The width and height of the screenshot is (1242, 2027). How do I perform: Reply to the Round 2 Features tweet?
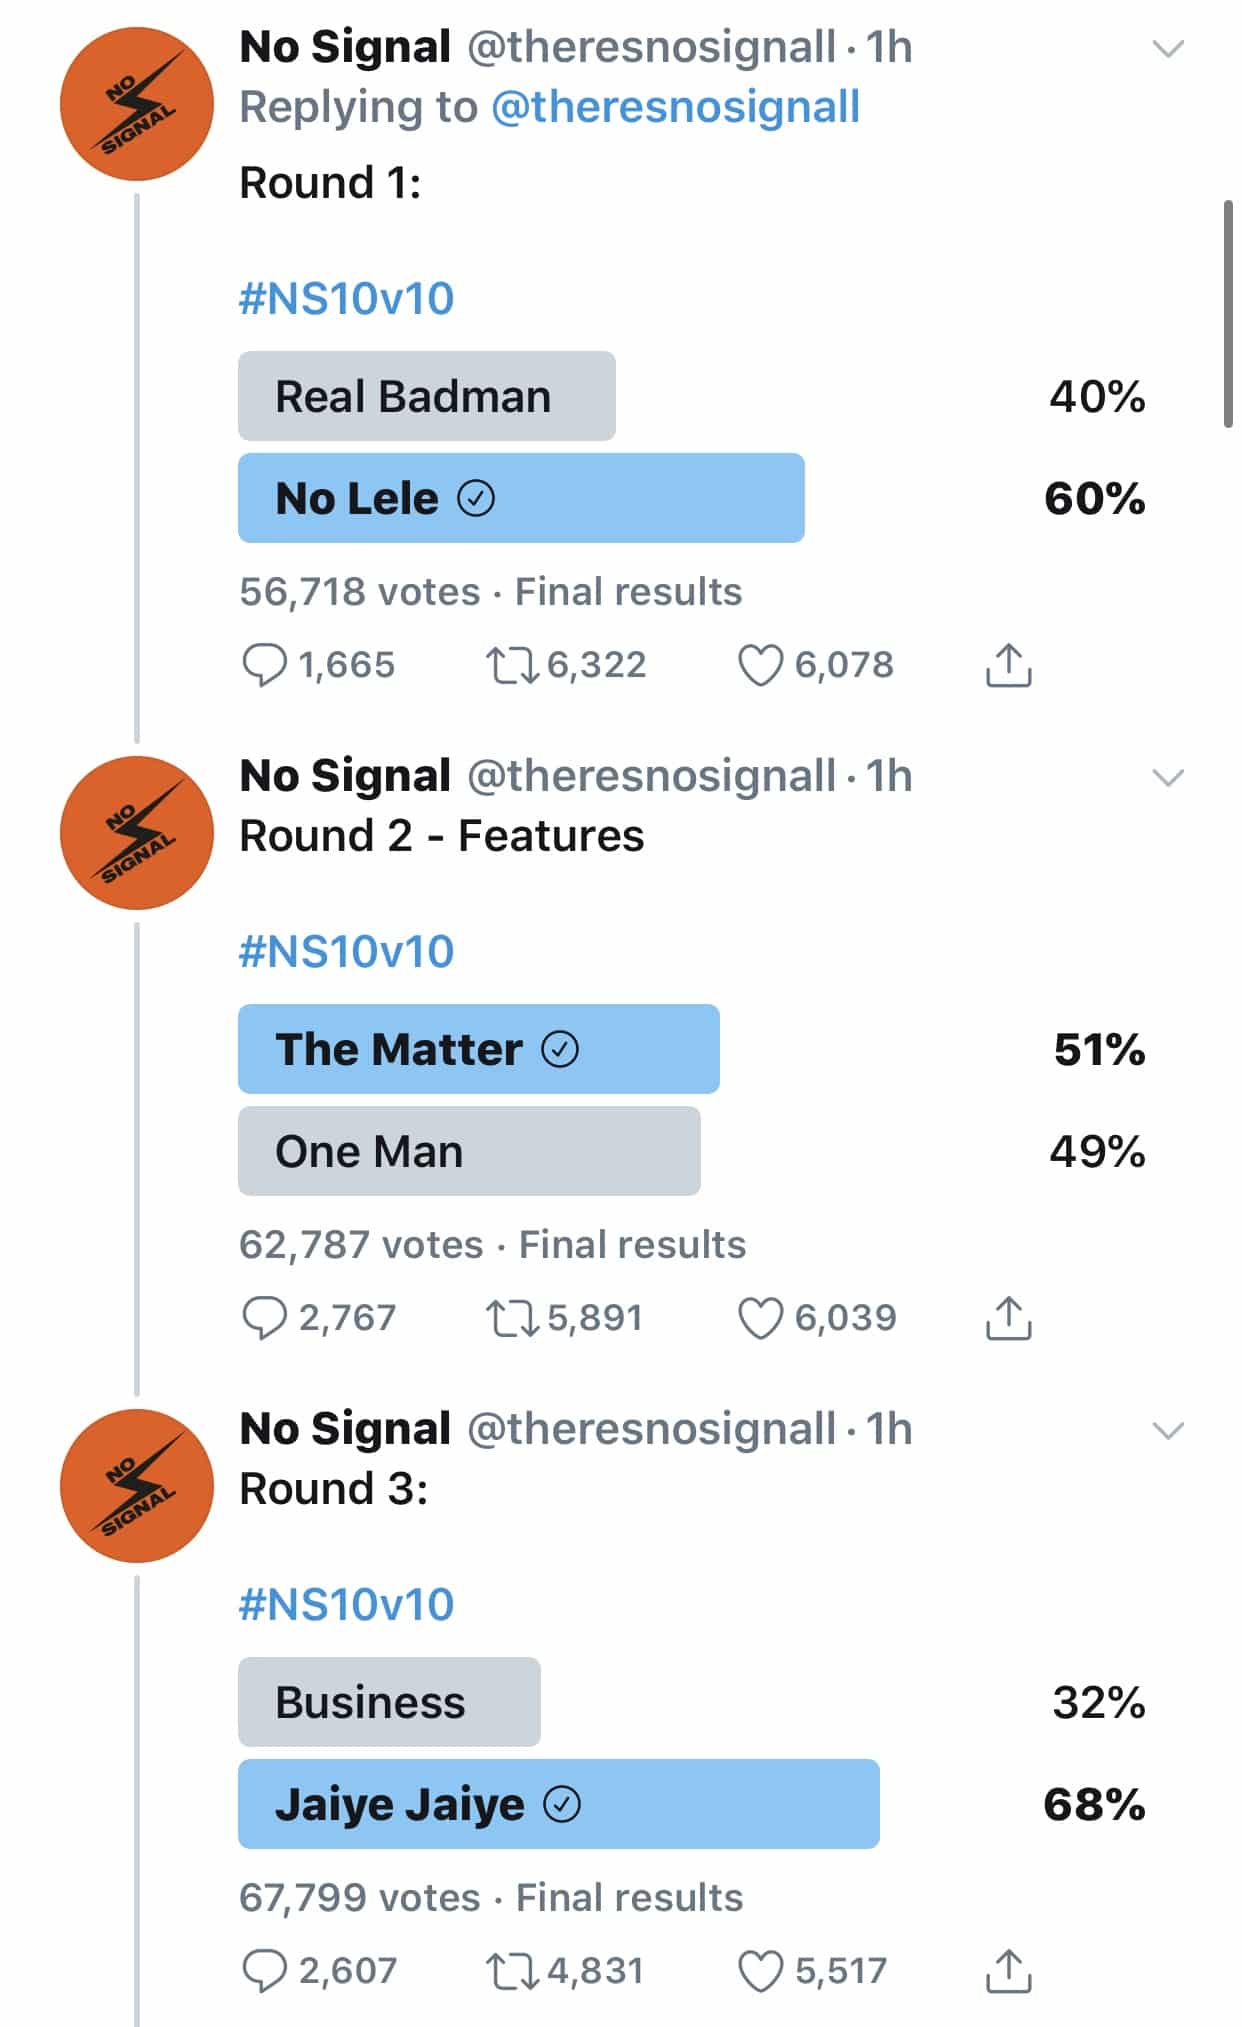(x=265, y=1318)
